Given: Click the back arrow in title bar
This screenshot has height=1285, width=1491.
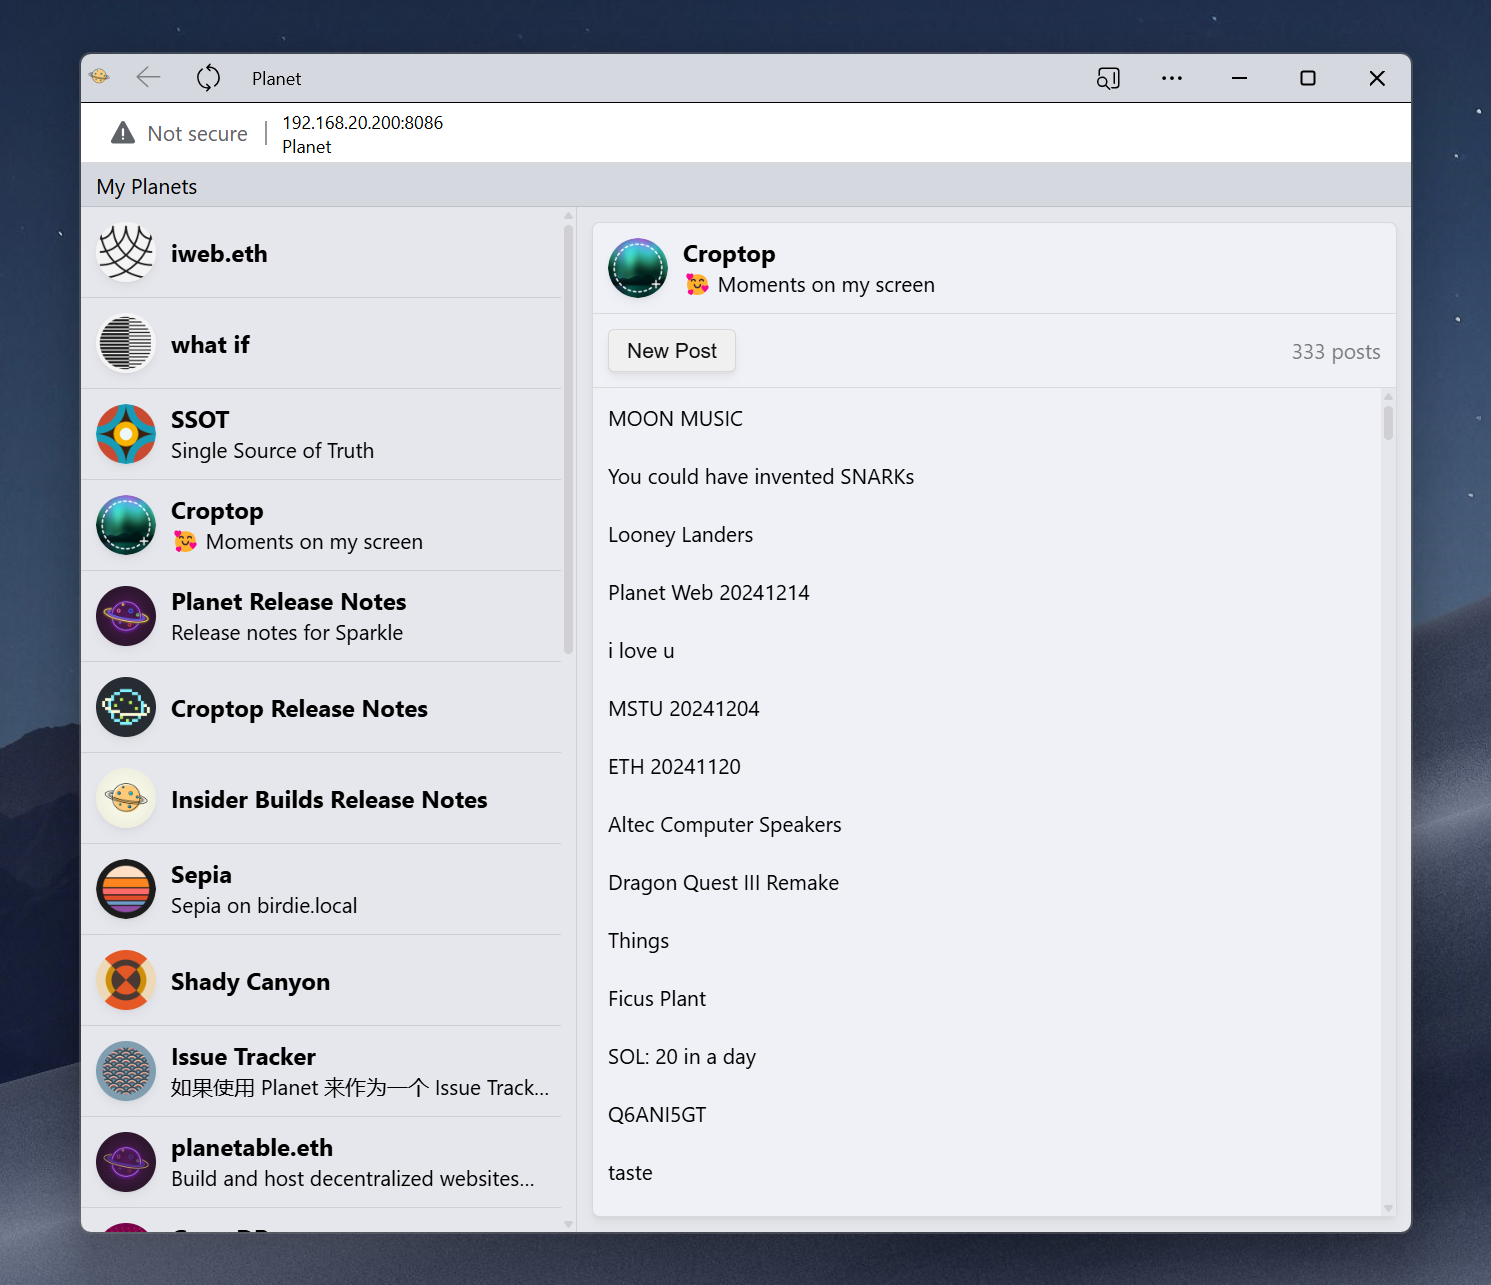Looking at the screenshot, I should click(148, 78).
